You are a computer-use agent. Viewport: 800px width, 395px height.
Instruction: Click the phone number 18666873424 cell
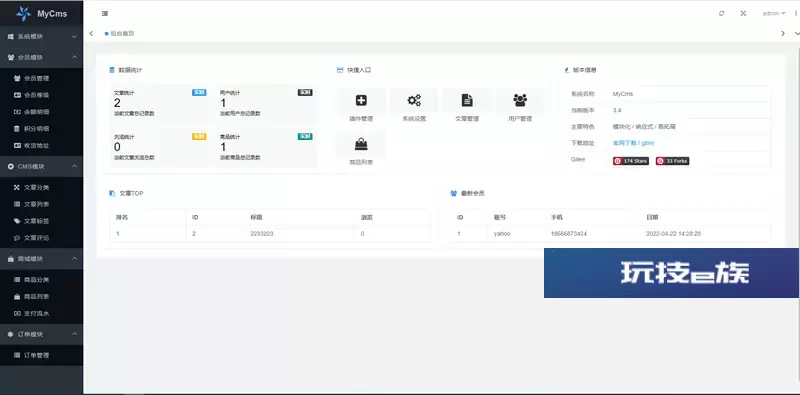[568, 234]
